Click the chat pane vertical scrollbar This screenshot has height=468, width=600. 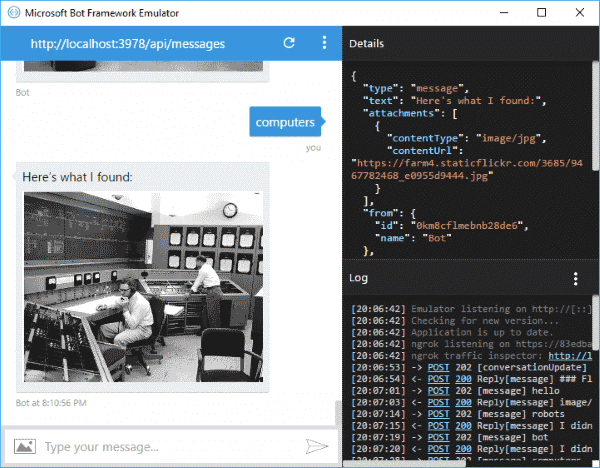(338, 413)
